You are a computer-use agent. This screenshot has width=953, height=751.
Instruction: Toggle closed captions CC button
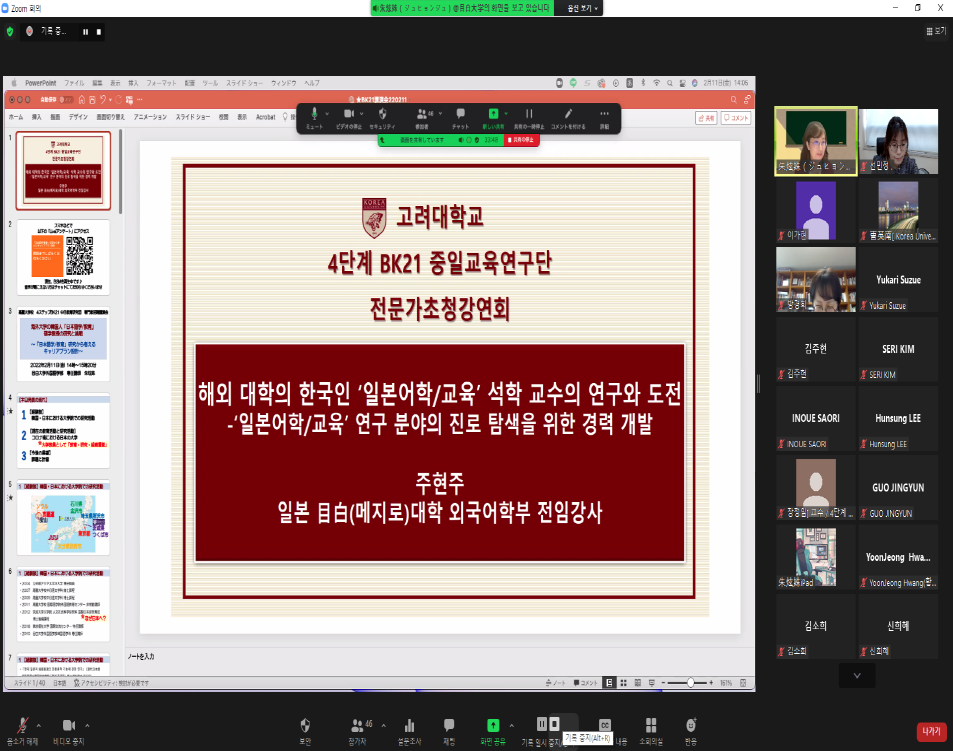(x=604, y=724)
